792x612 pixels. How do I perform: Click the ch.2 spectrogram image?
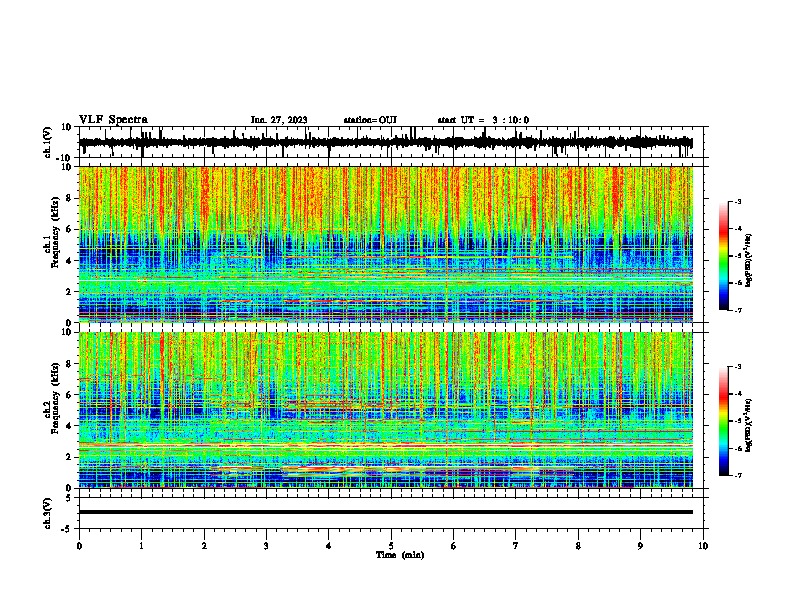(386, 410)
